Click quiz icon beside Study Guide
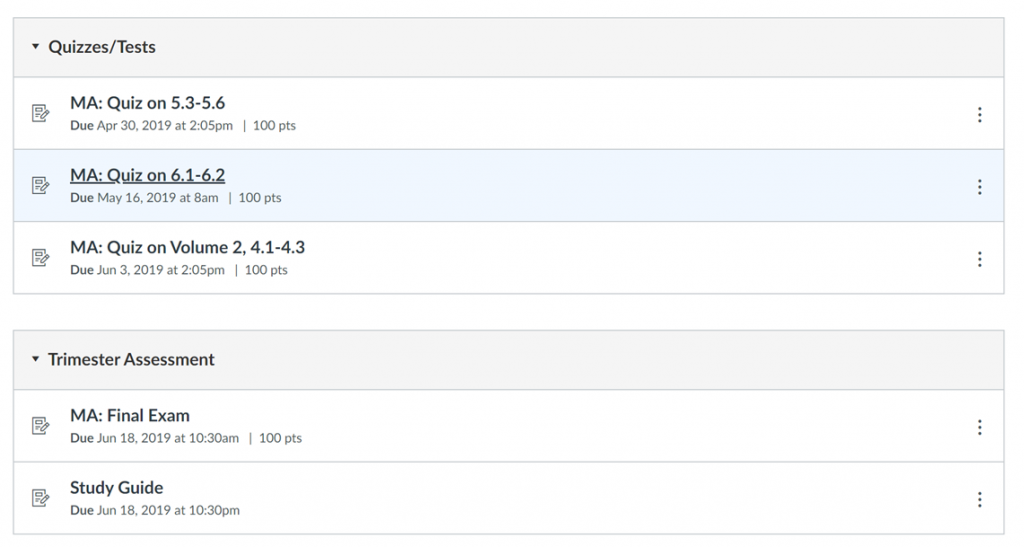1024x547 pixels. tap(40, 498)
